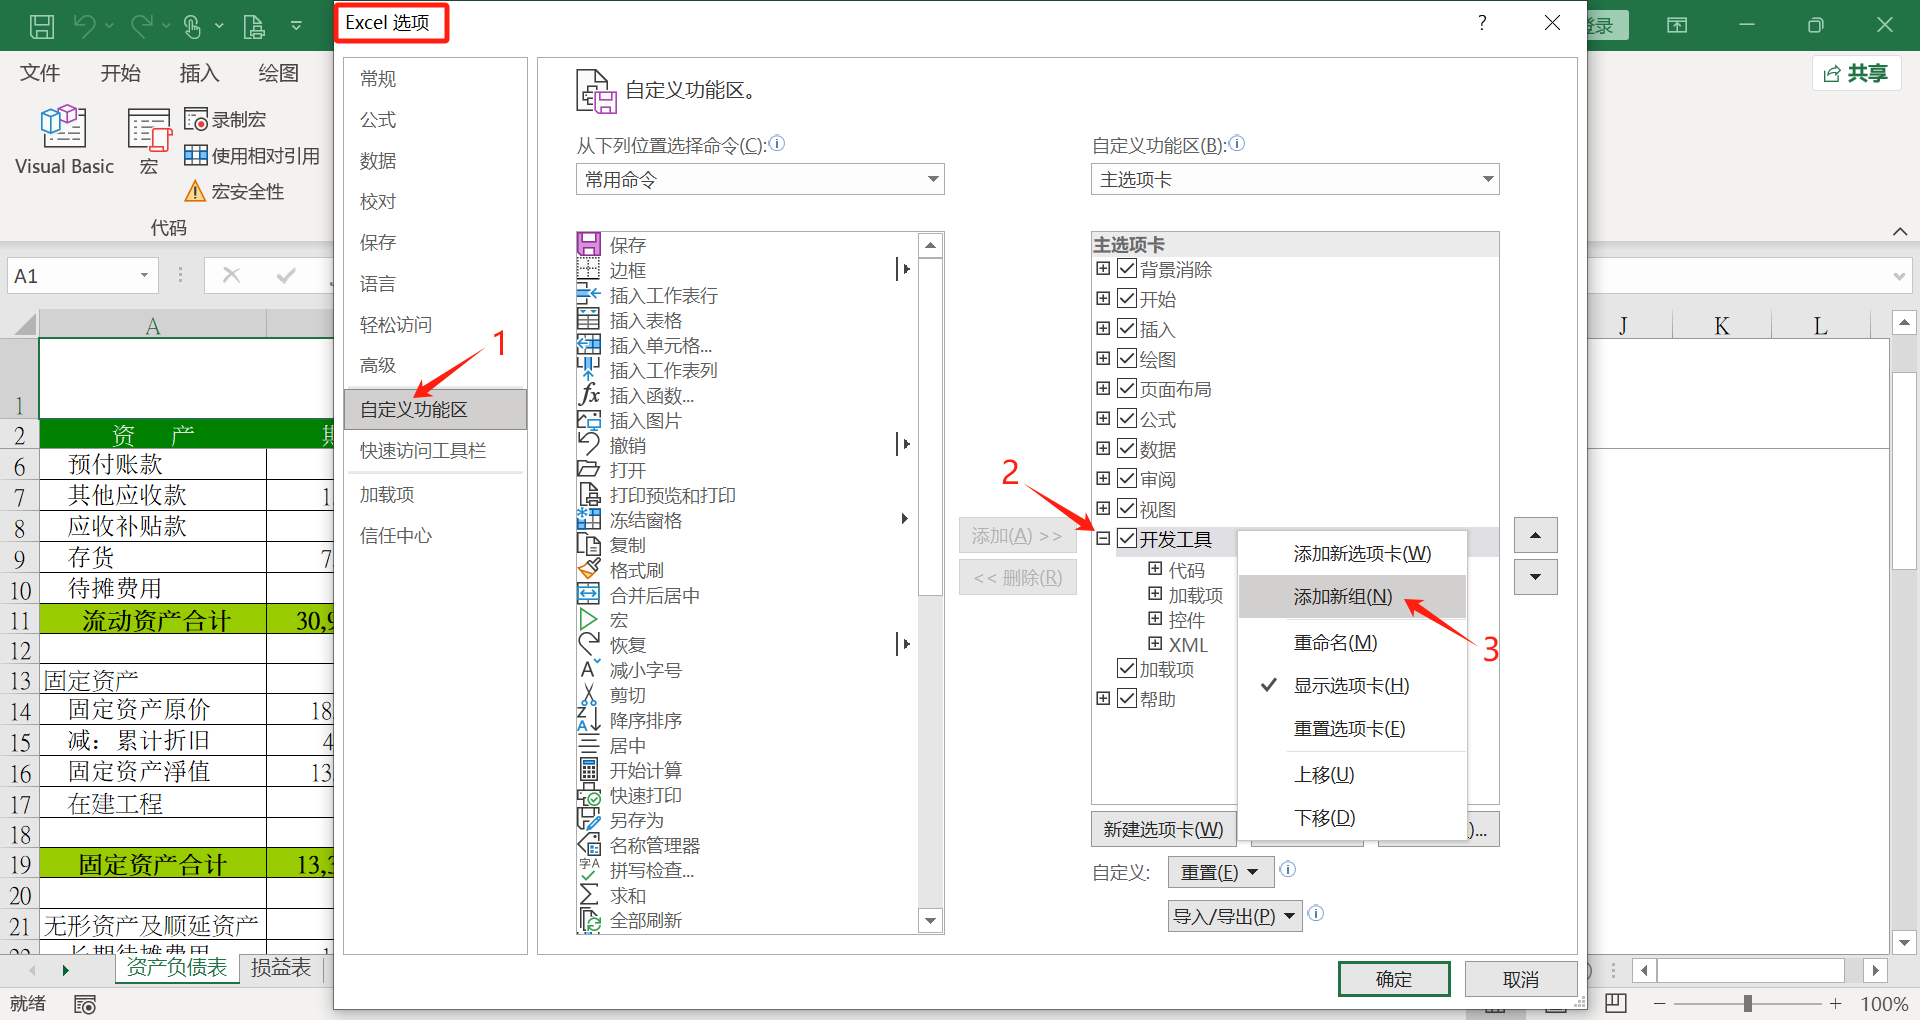
Task: Choose 添加新组 from context menu
Action: (x=1352, y=596)
